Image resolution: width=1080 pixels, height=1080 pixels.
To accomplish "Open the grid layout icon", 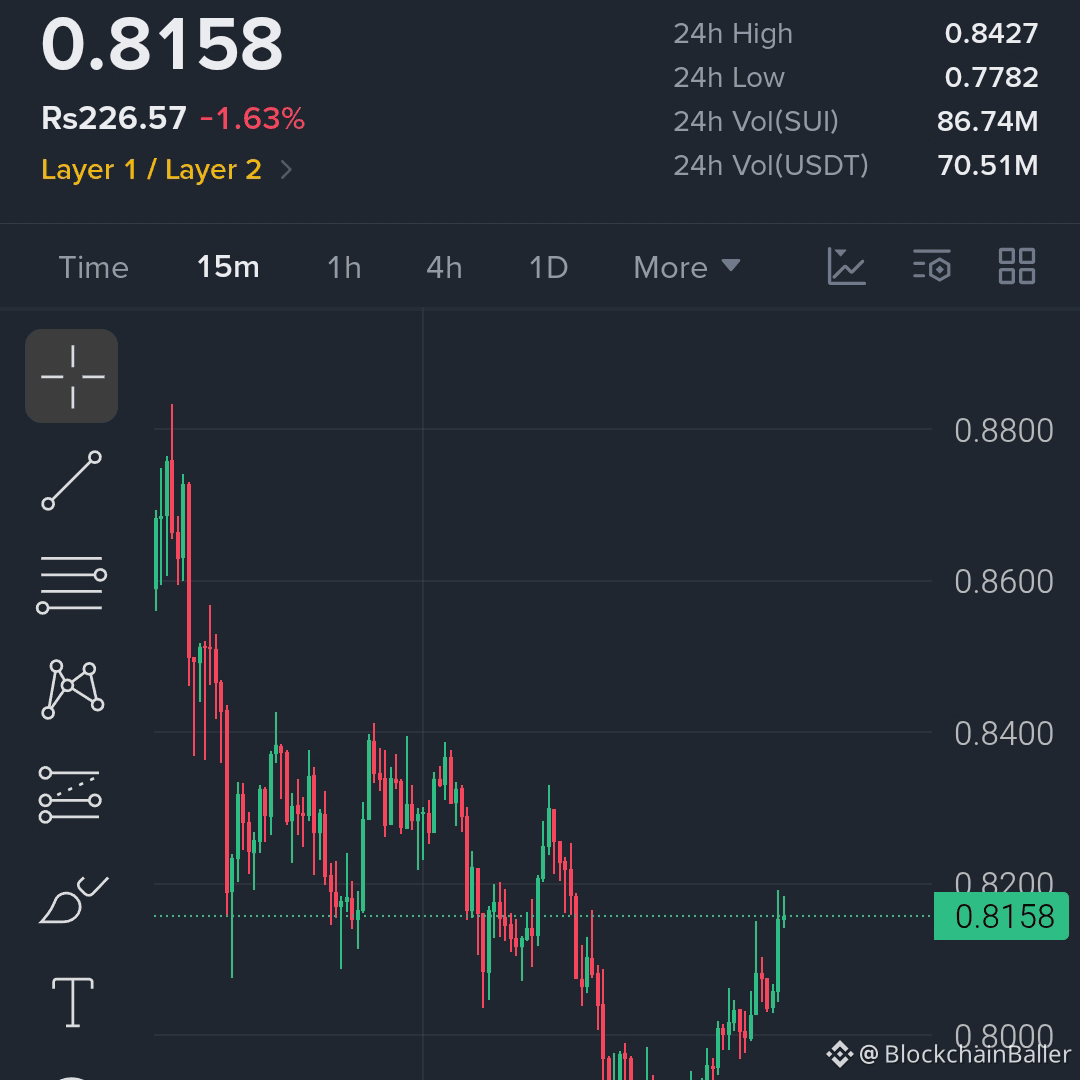I will click(x=1017, y=266).
